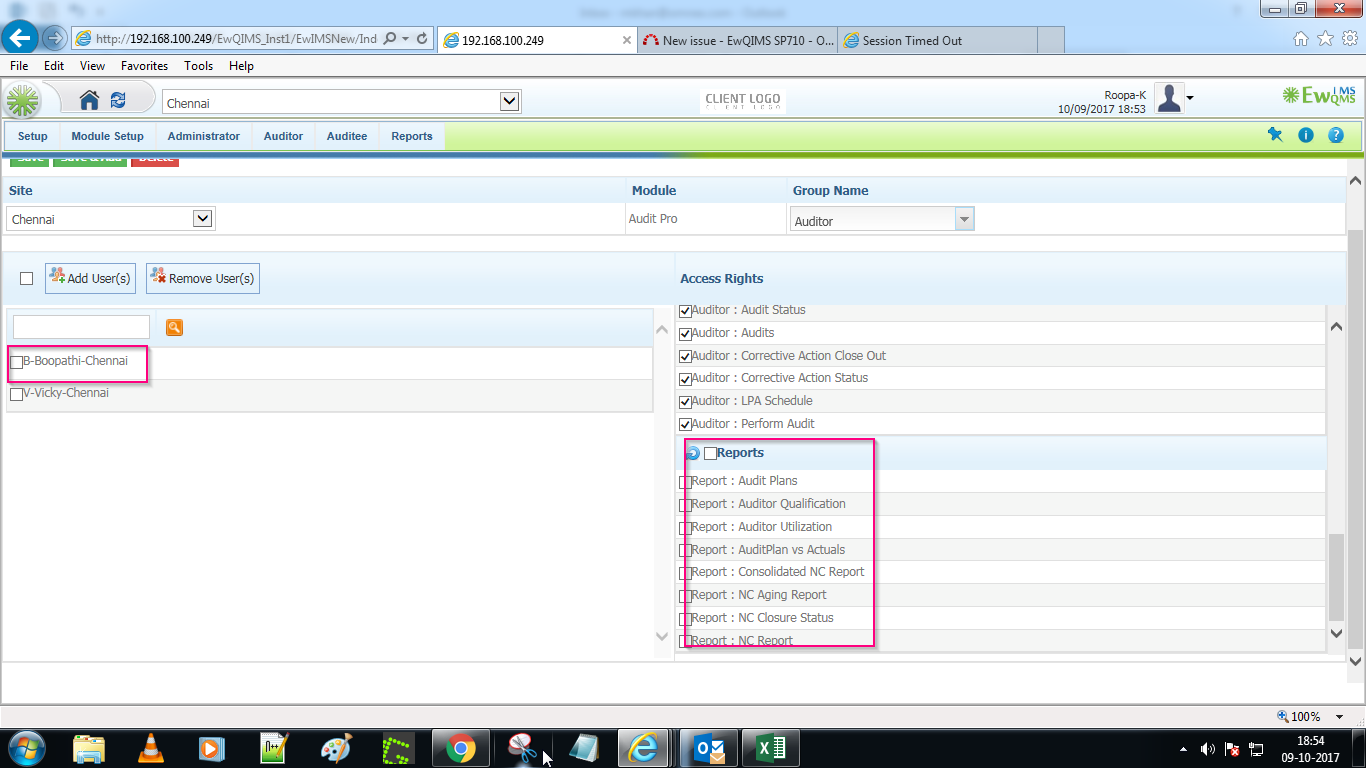Open IE Favorites menu

coord(145,66)
